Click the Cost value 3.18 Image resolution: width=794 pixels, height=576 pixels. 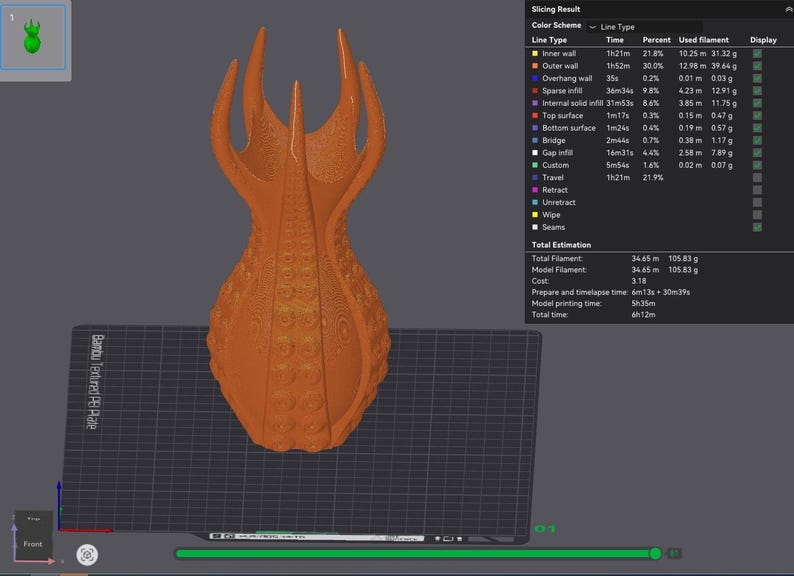[639, 281]
